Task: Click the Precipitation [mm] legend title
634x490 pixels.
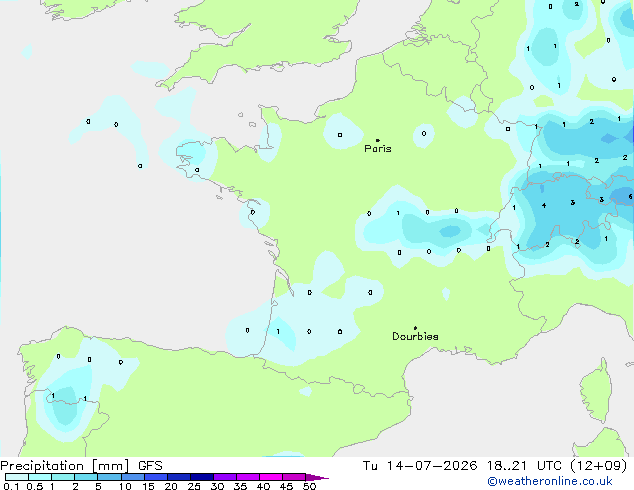Action: tap(65, 466)
